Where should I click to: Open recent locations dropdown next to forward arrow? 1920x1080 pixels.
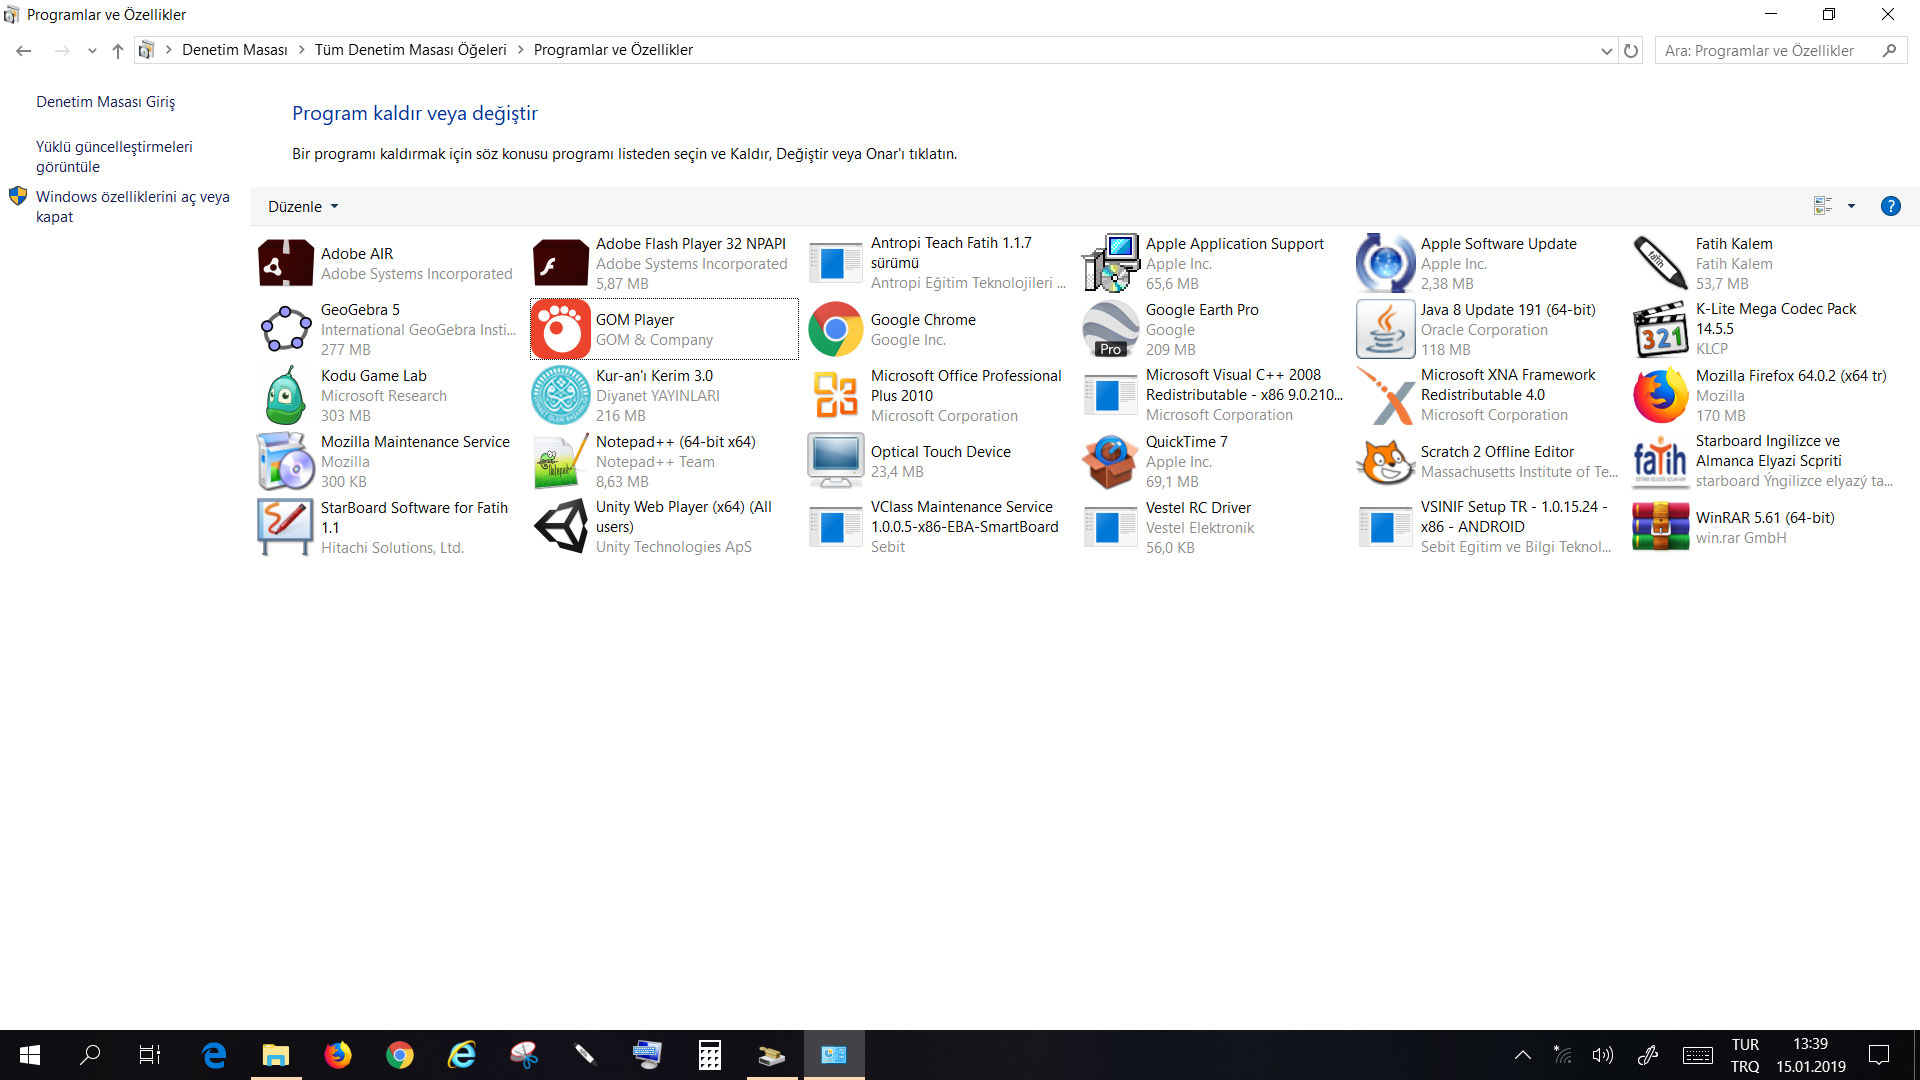click(x=92, y=51)
